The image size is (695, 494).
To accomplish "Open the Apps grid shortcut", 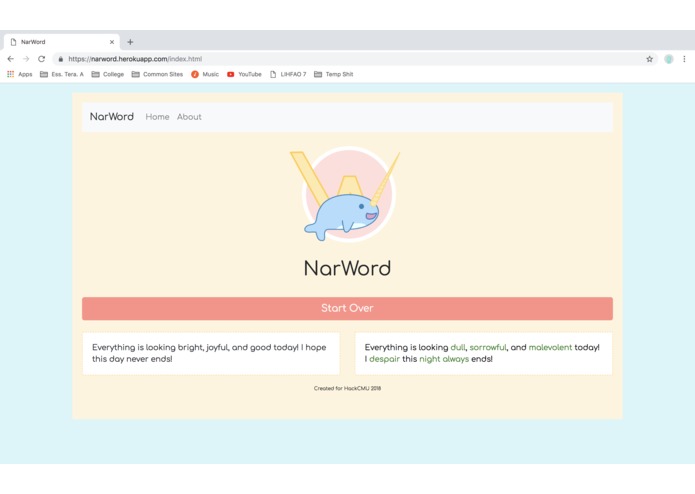I will tap(20, 74).
